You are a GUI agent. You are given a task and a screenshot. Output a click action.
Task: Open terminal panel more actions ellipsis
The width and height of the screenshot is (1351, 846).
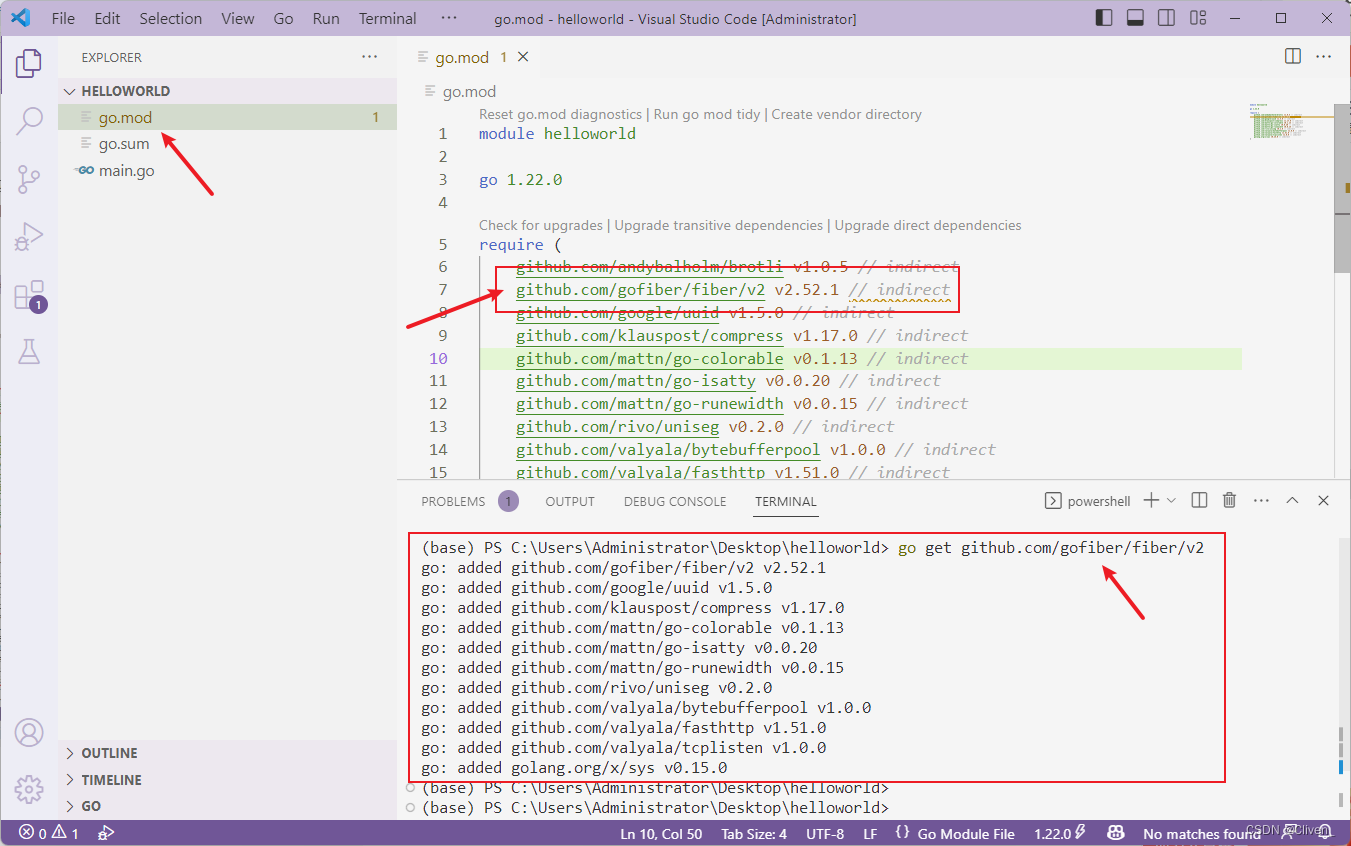1261,501
